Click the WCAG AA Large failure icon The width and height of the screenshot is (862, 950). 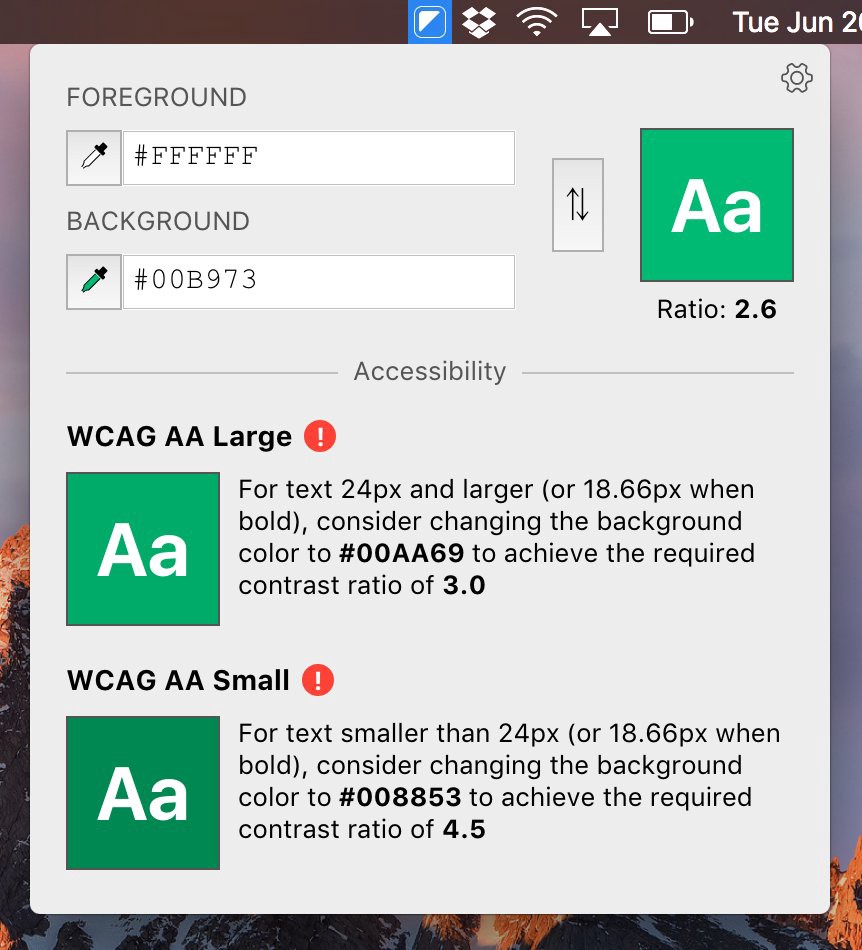(x=320, y=437)
